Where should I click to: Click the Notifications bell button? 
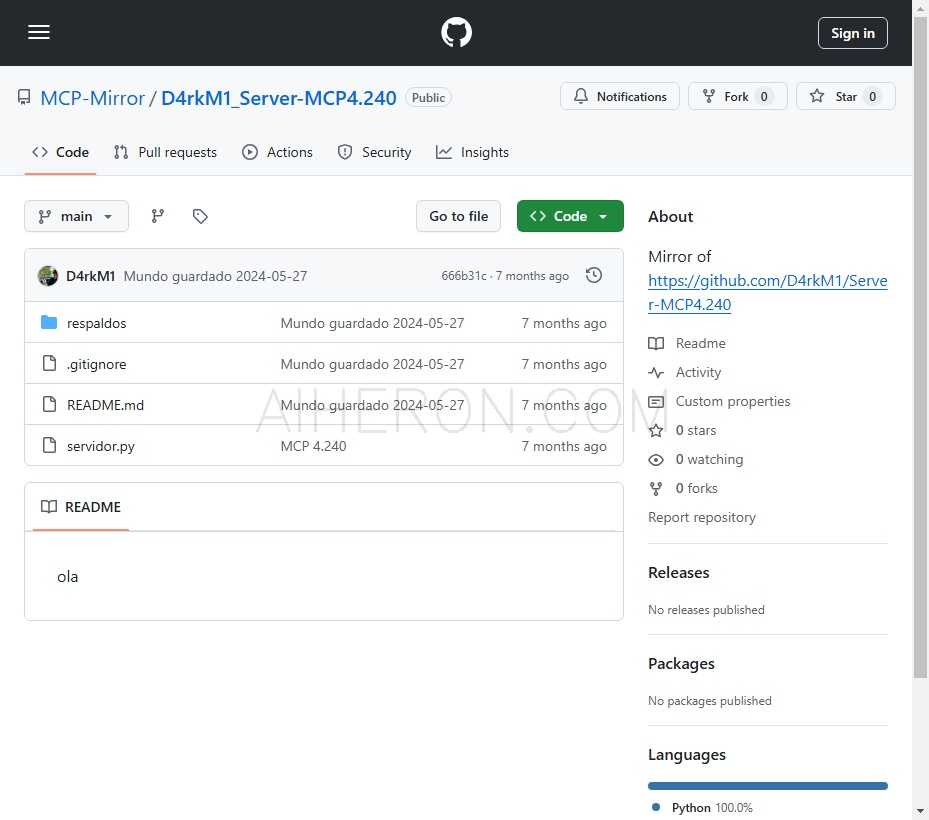620,97
